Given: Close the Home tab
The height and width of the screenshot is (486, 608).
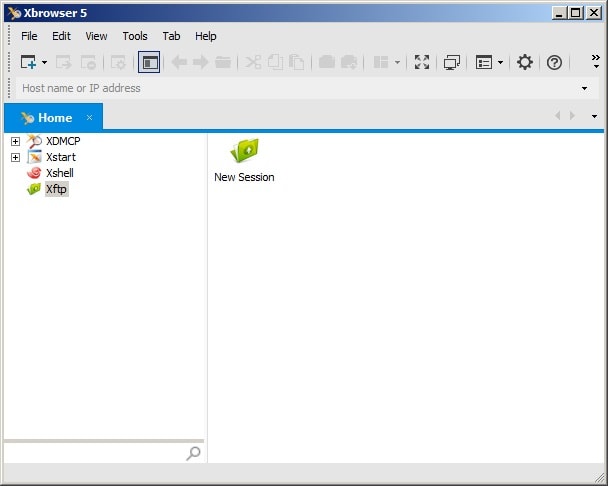Looking at the screenshot, I should click(x=90, y=117).
